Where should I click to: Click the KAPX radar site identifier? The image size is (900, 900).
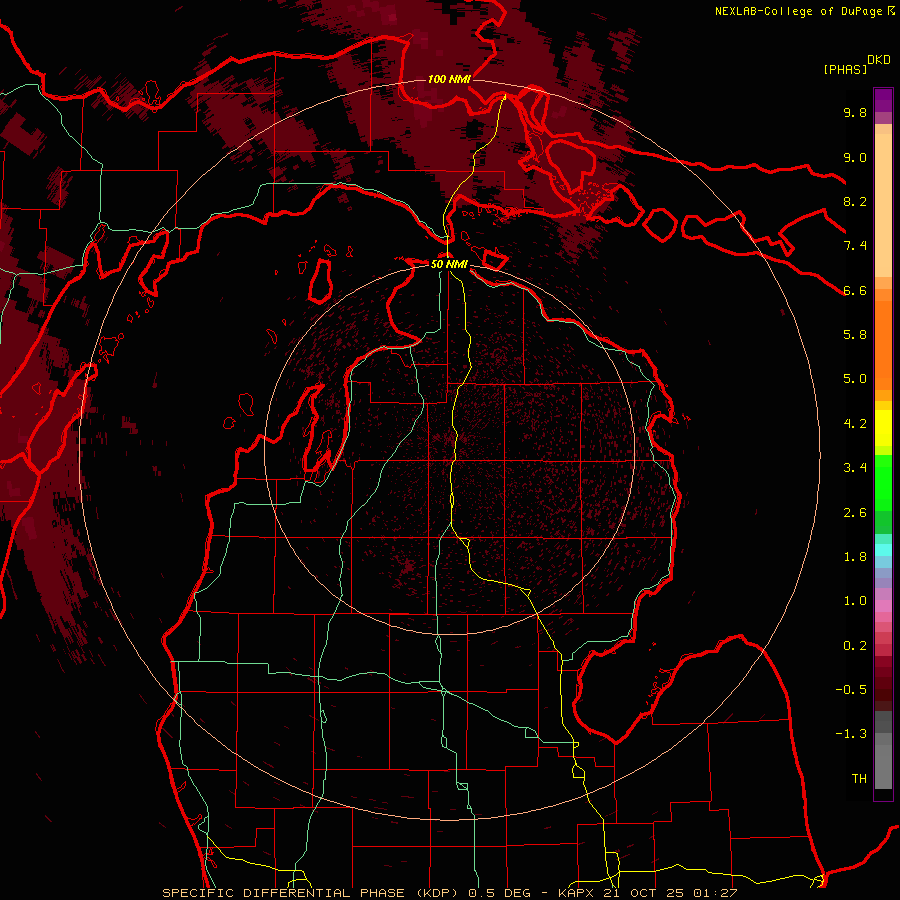(577, 893)
